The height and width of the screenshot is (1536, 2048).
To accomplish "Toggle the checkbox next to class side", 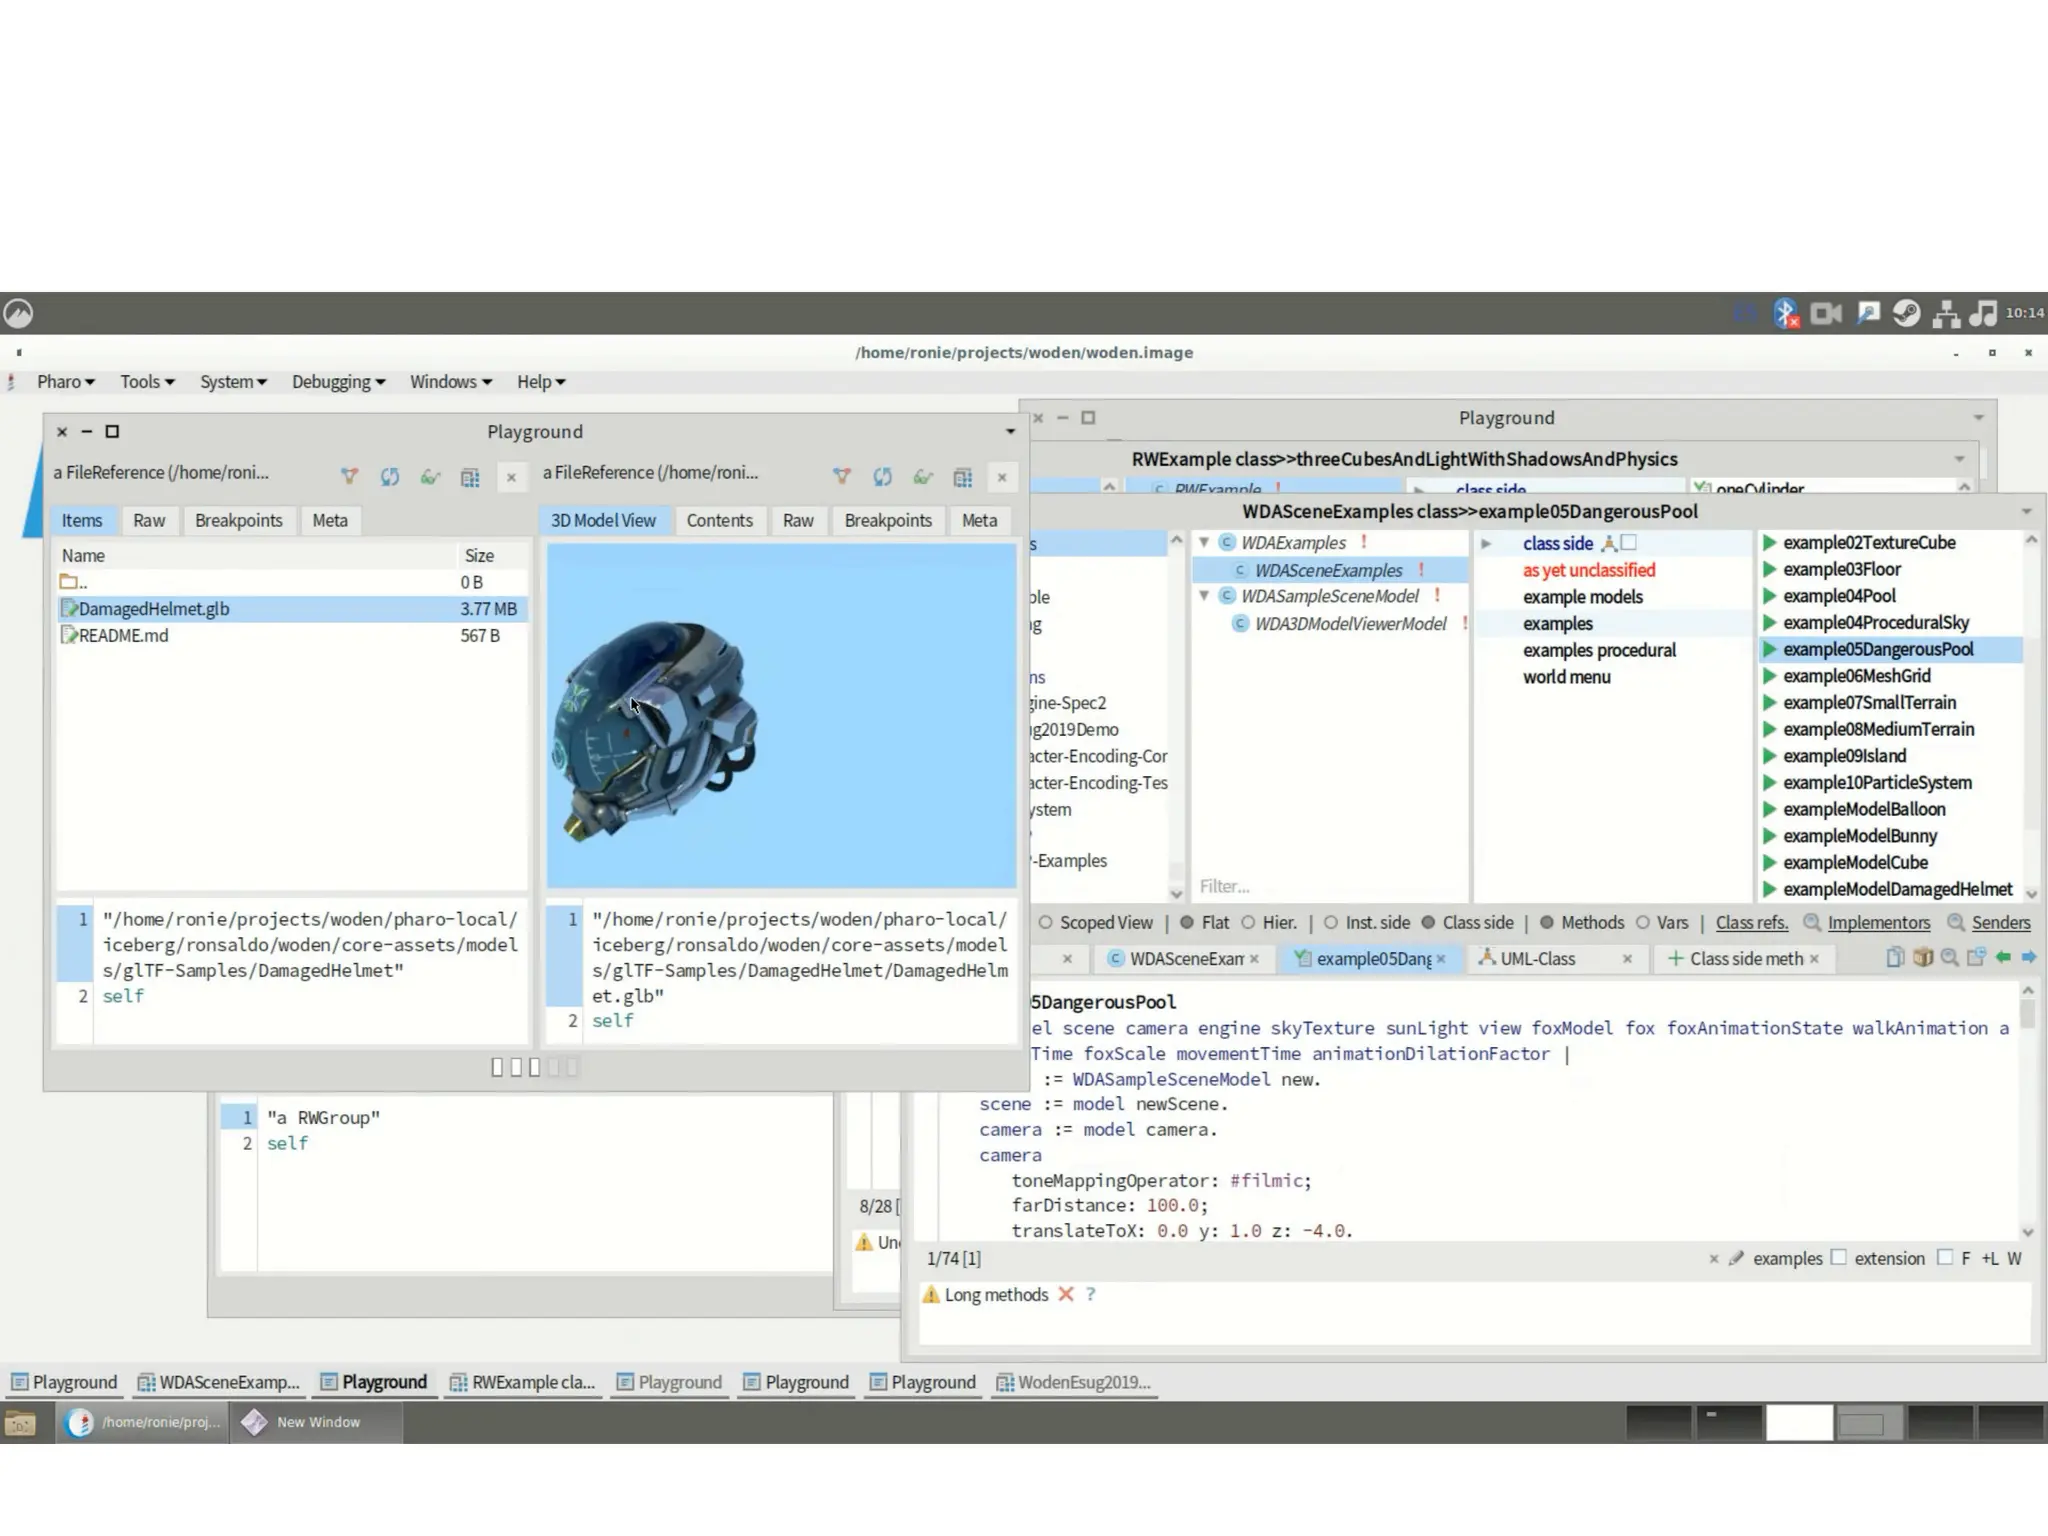I will click(x=1629, y=542).
